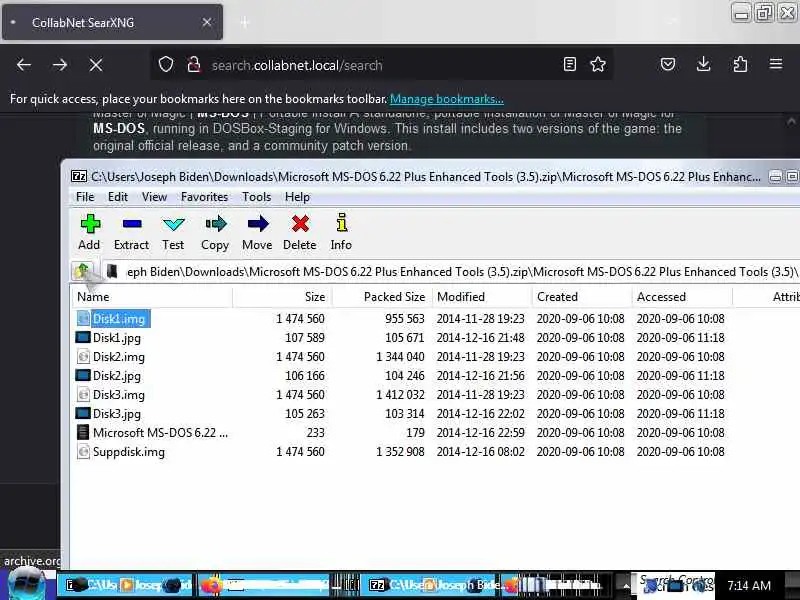This screenshot has width=800, height=600.
Task: Click the tracking protection shield icon
Action: pos(166,65)
